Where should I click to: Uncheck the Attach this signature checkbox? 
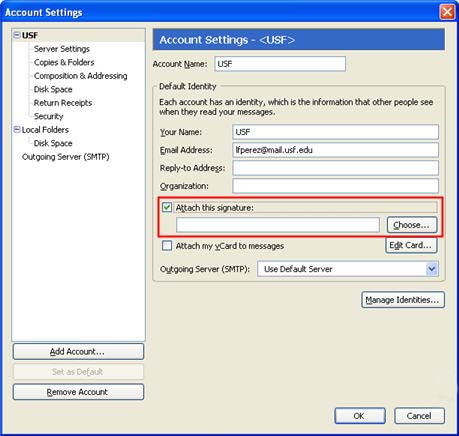[x=167, y=207]
